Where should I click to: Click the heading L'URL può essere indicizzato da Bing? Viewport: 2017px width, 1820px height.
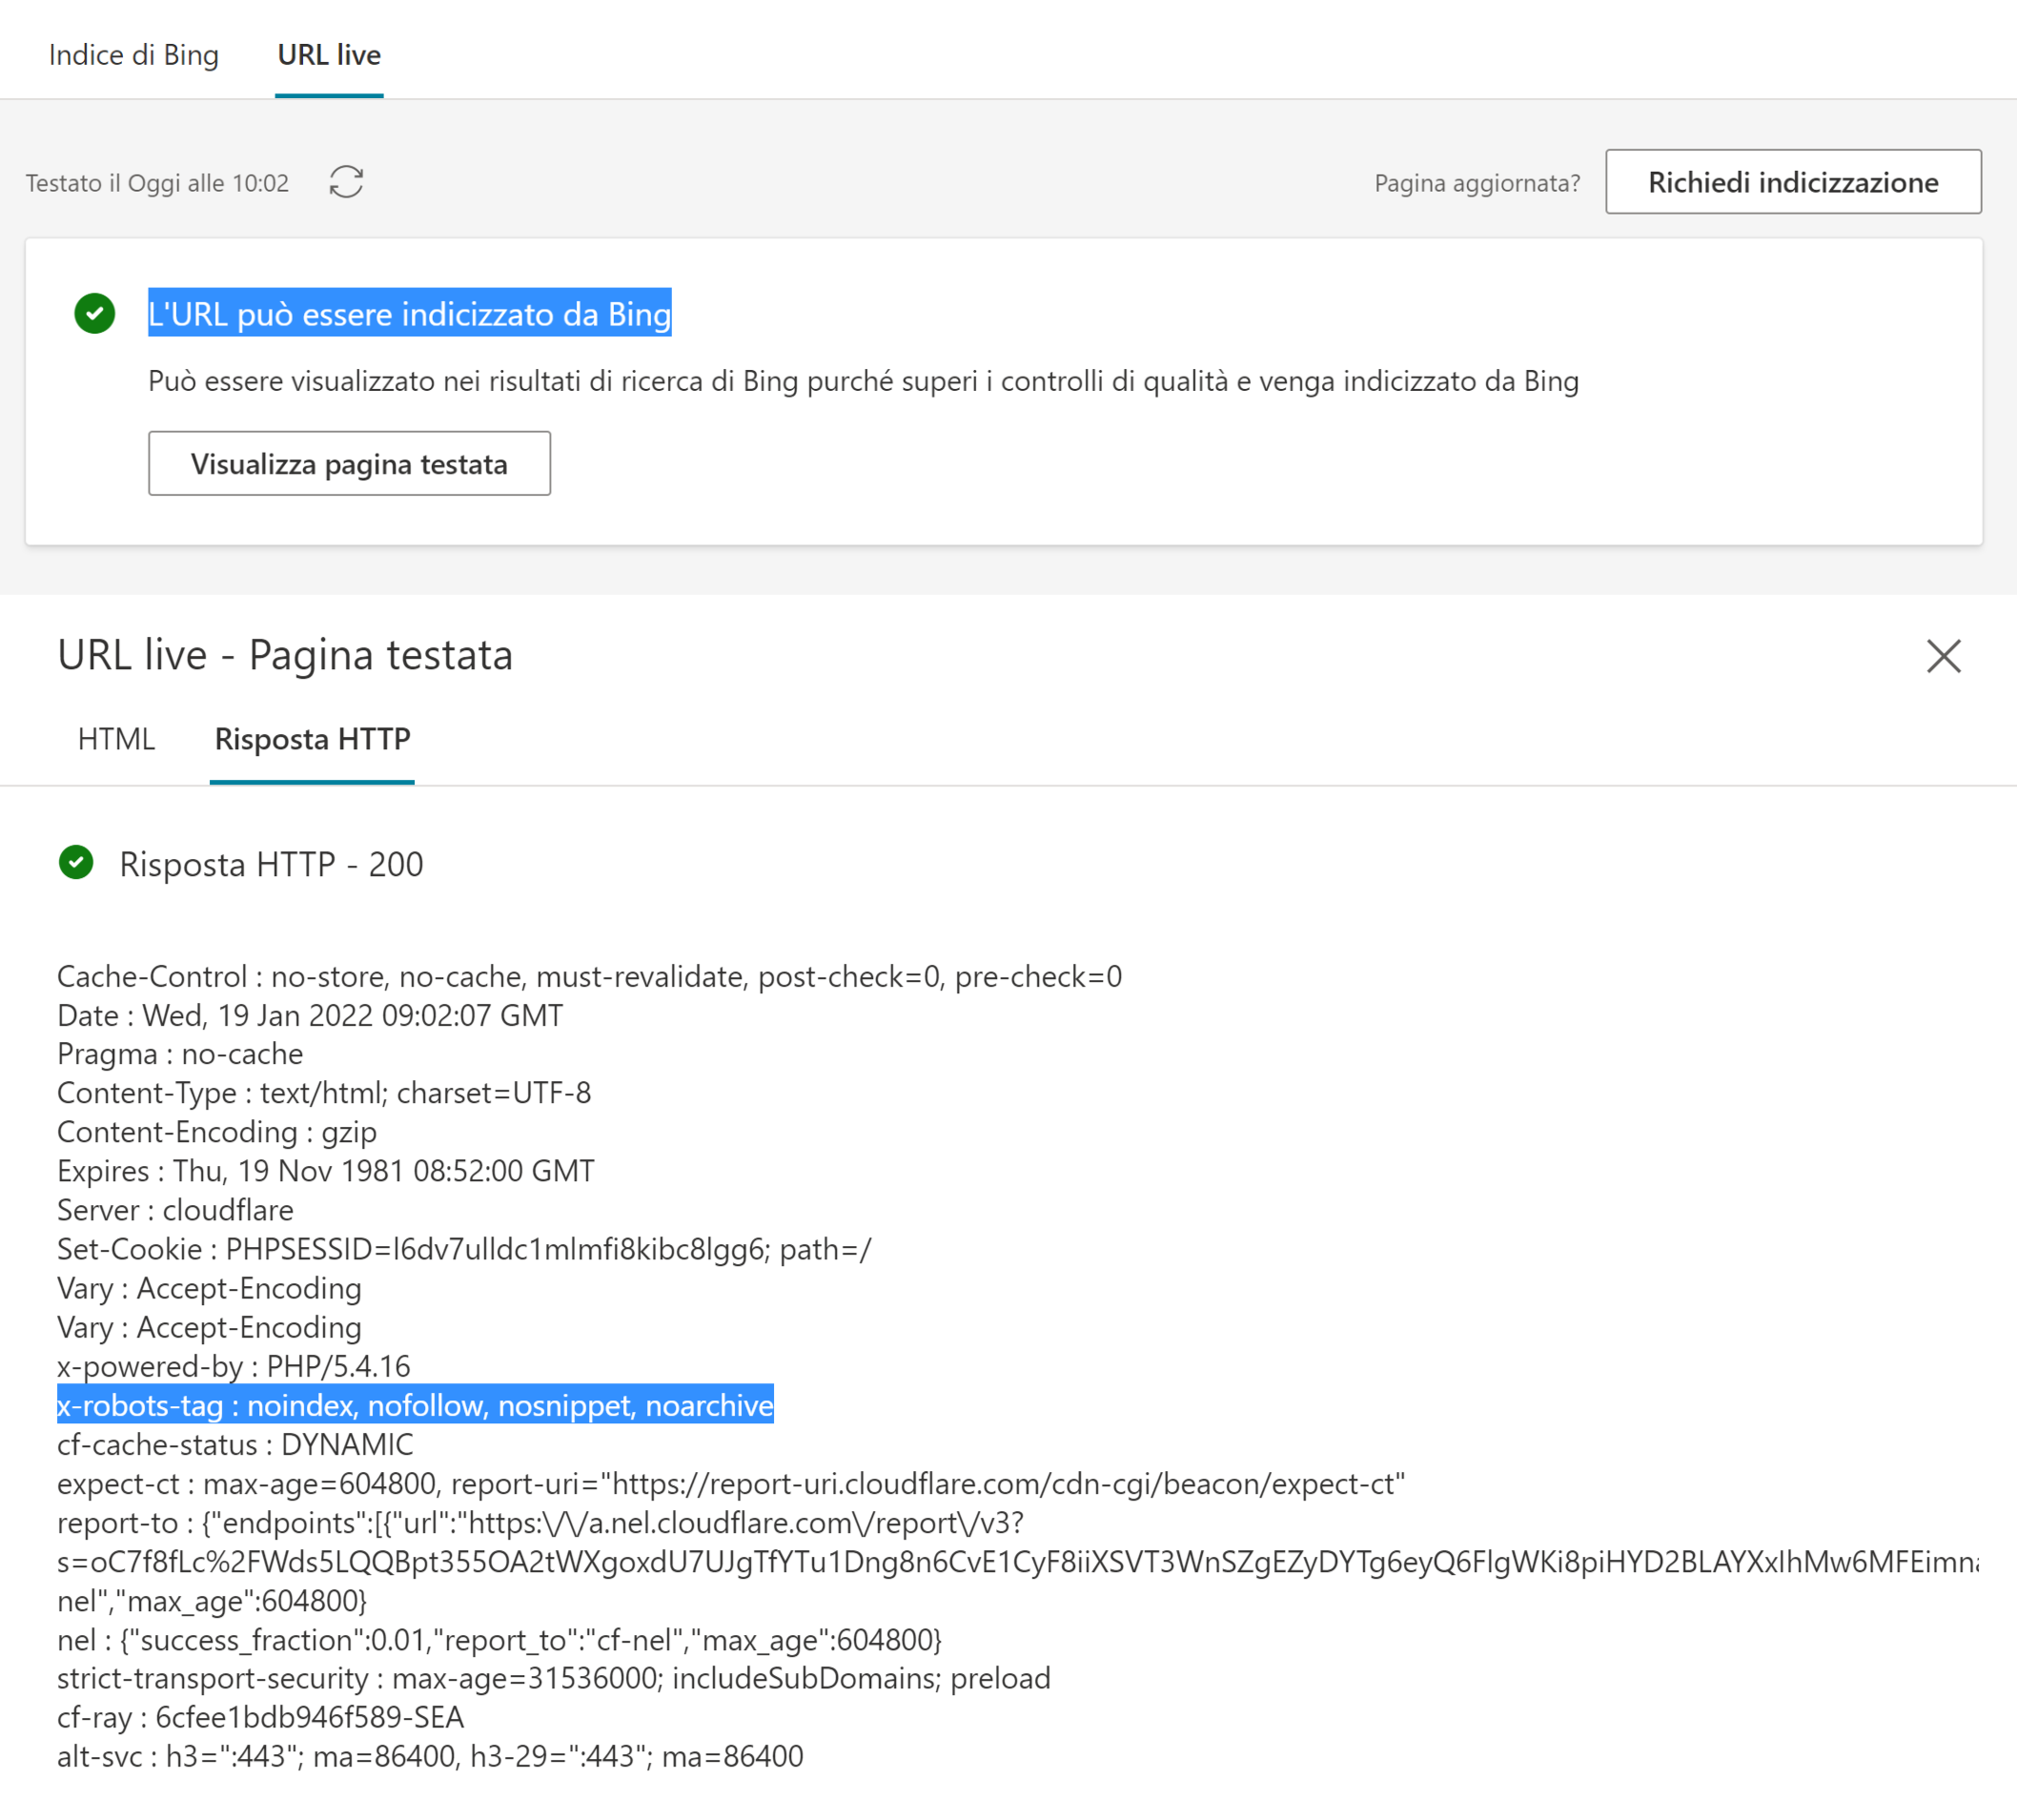point(409,314)
